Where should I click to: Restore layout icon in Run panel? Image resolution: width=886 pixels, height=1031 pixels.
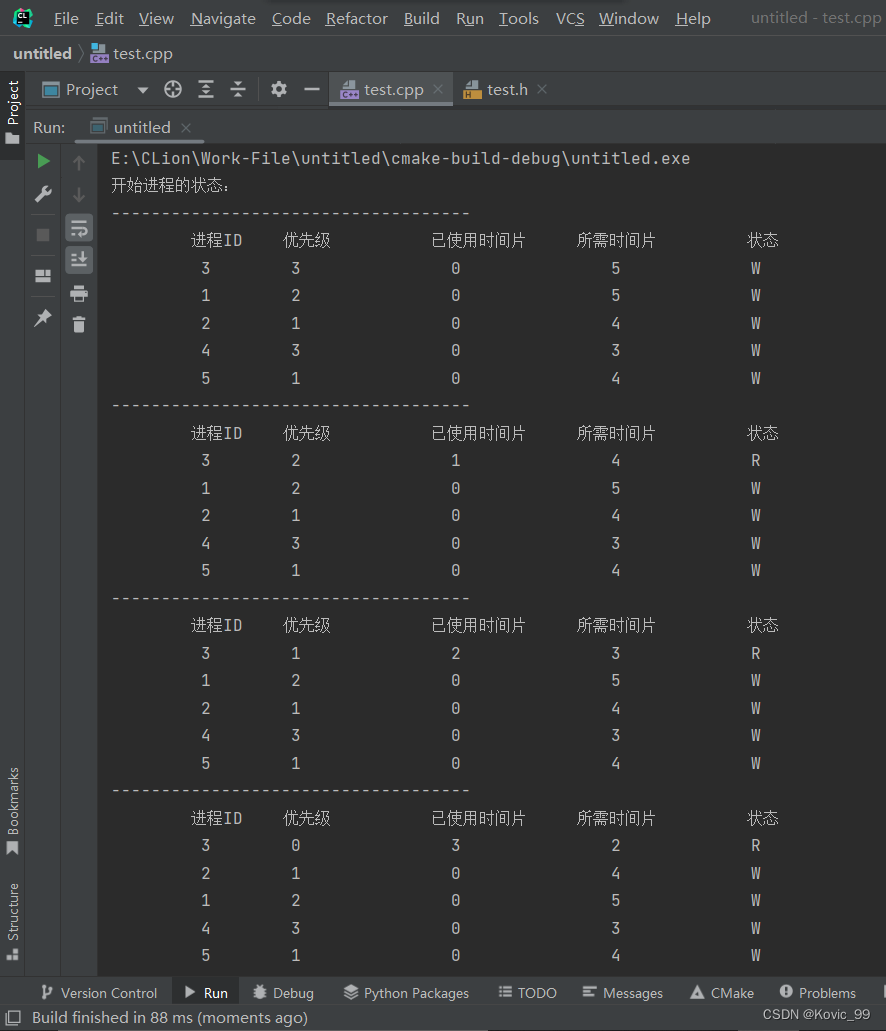43,276
